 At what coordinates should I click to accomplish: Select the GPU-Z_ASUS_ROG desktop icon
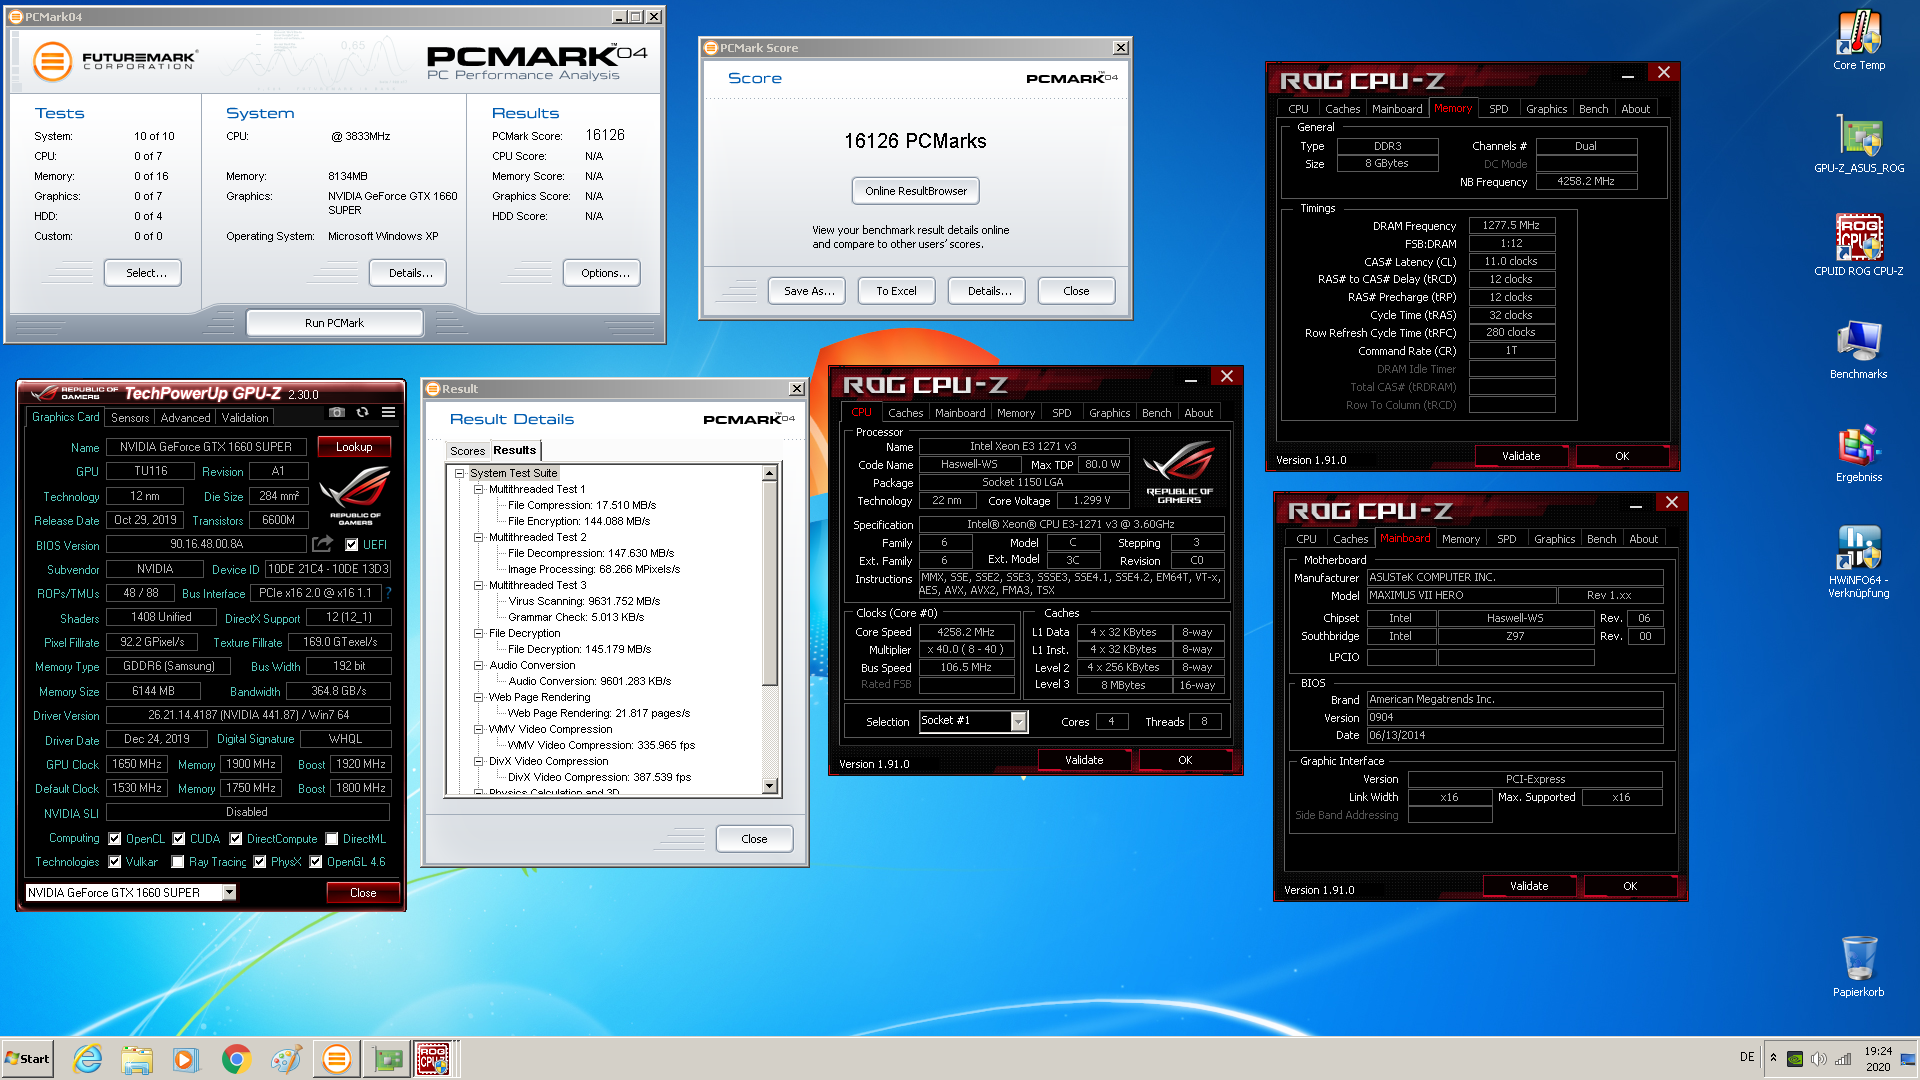tap(1859, 143)
